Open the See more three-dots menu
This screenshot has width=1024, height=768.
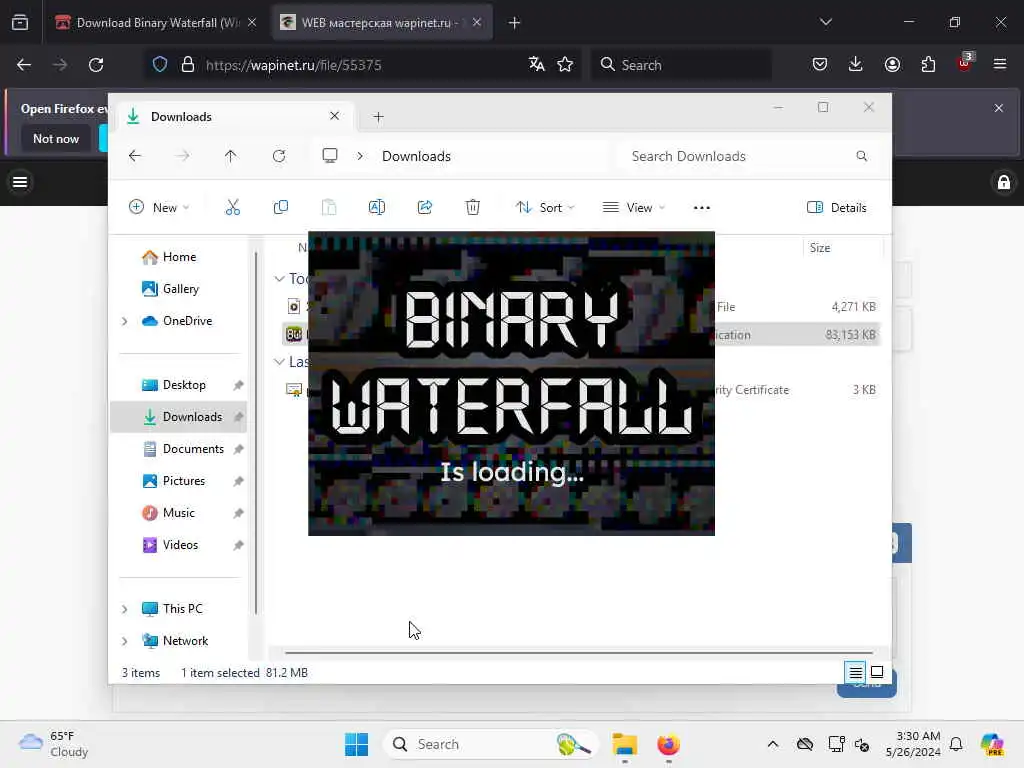(x=701, y=208)
